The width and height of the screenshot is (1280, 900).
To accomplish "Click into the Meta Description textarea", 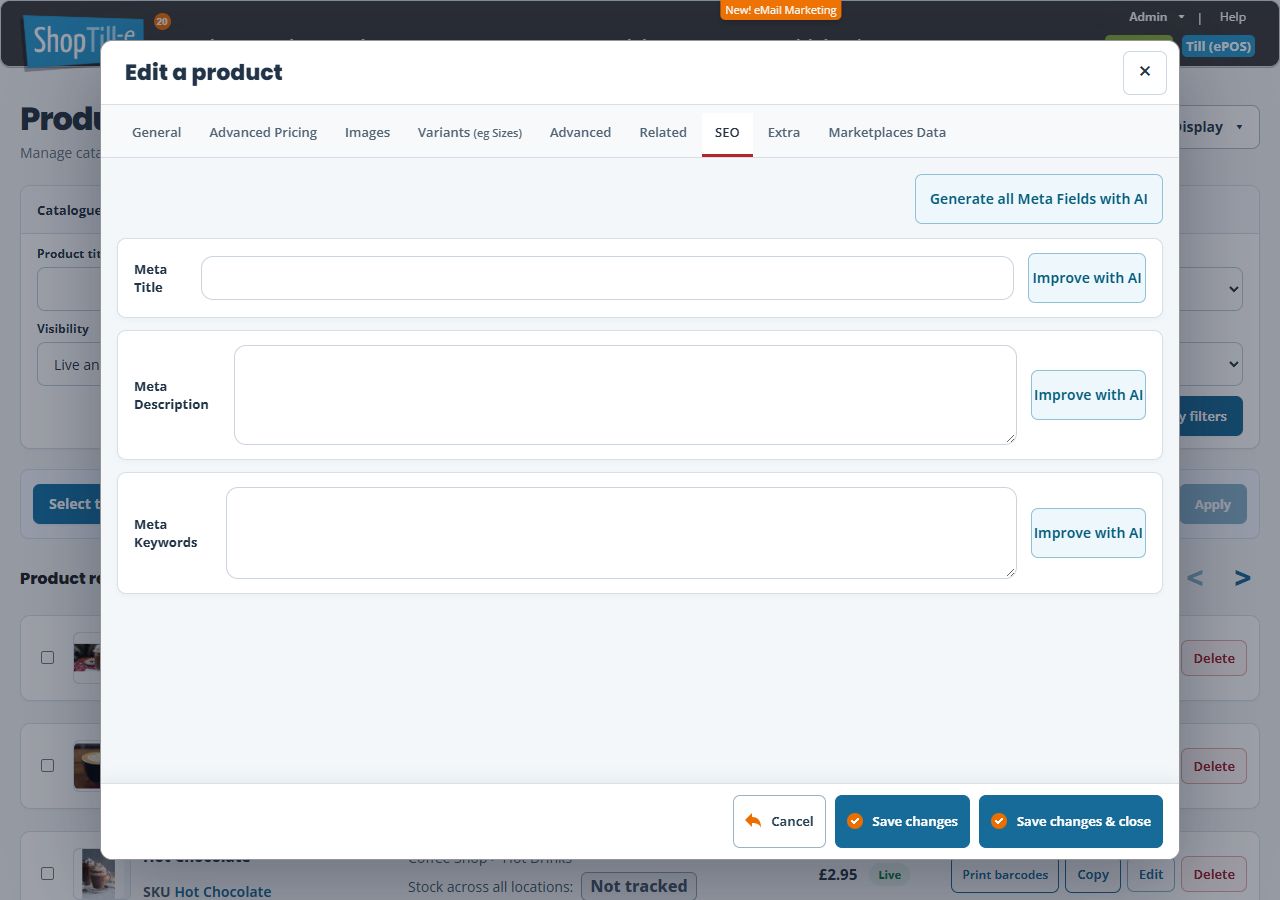I will [625, 395].
